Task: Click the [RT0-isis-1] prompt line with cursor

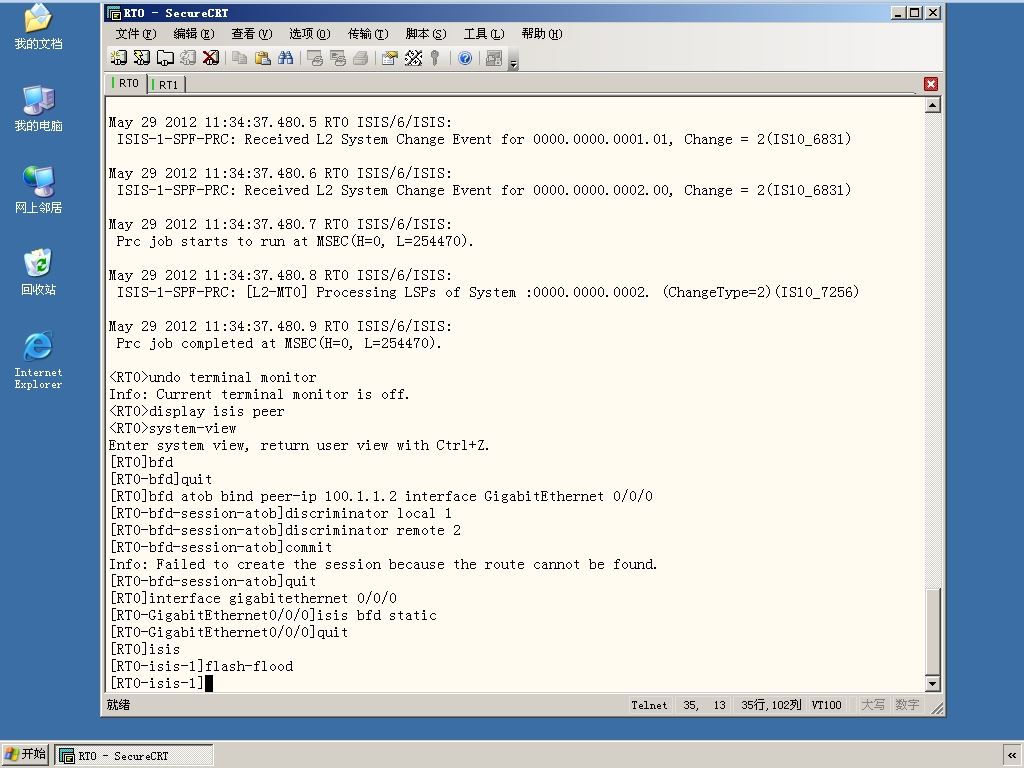Action: 161,683
